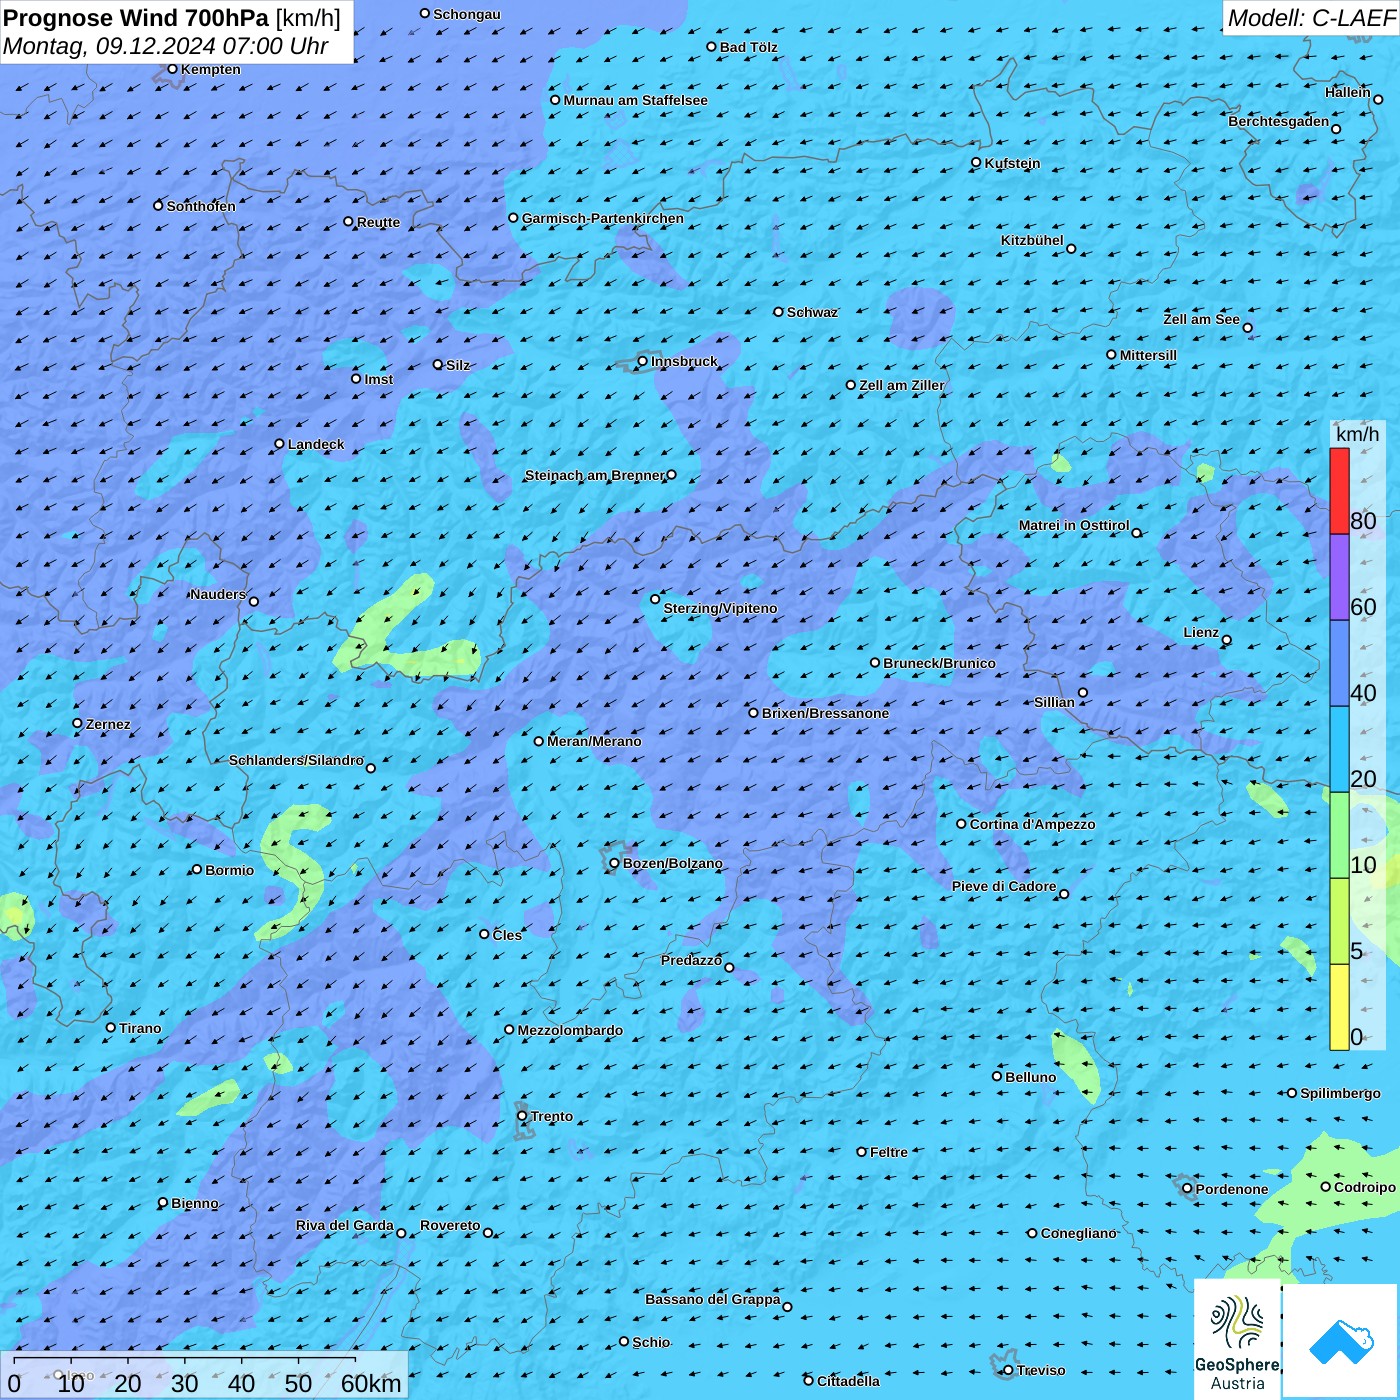Click the green 10 km/h legend color

point(1339,835)
